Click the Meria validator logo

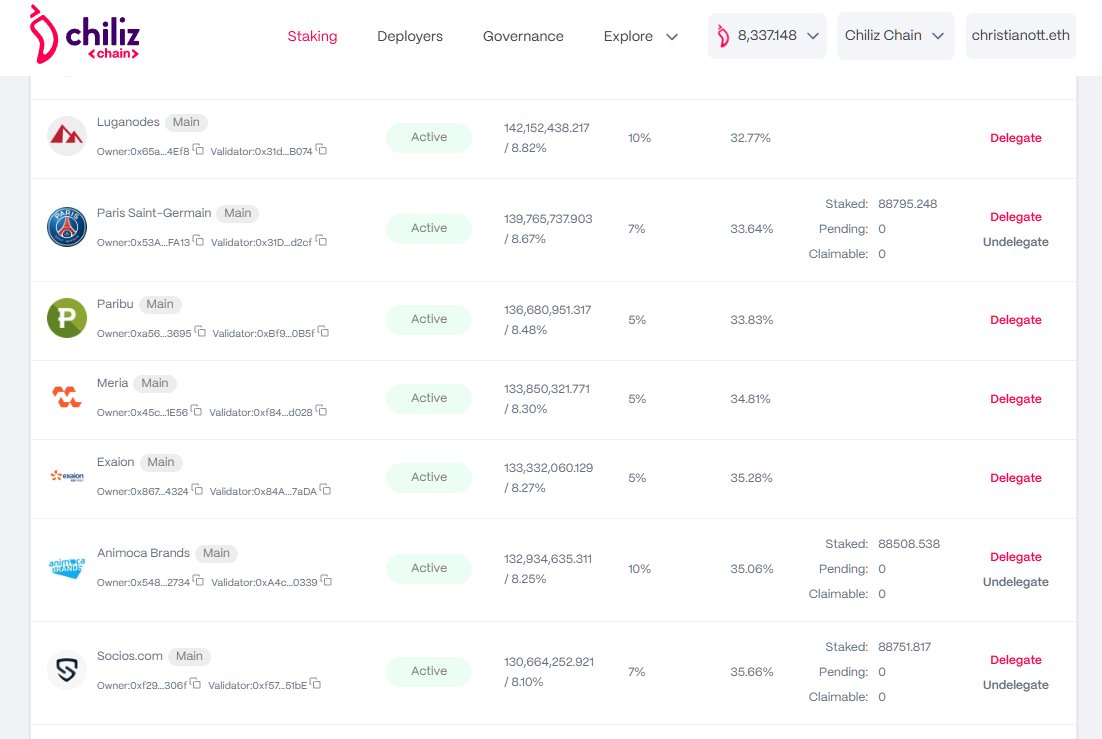coord(67,397)
